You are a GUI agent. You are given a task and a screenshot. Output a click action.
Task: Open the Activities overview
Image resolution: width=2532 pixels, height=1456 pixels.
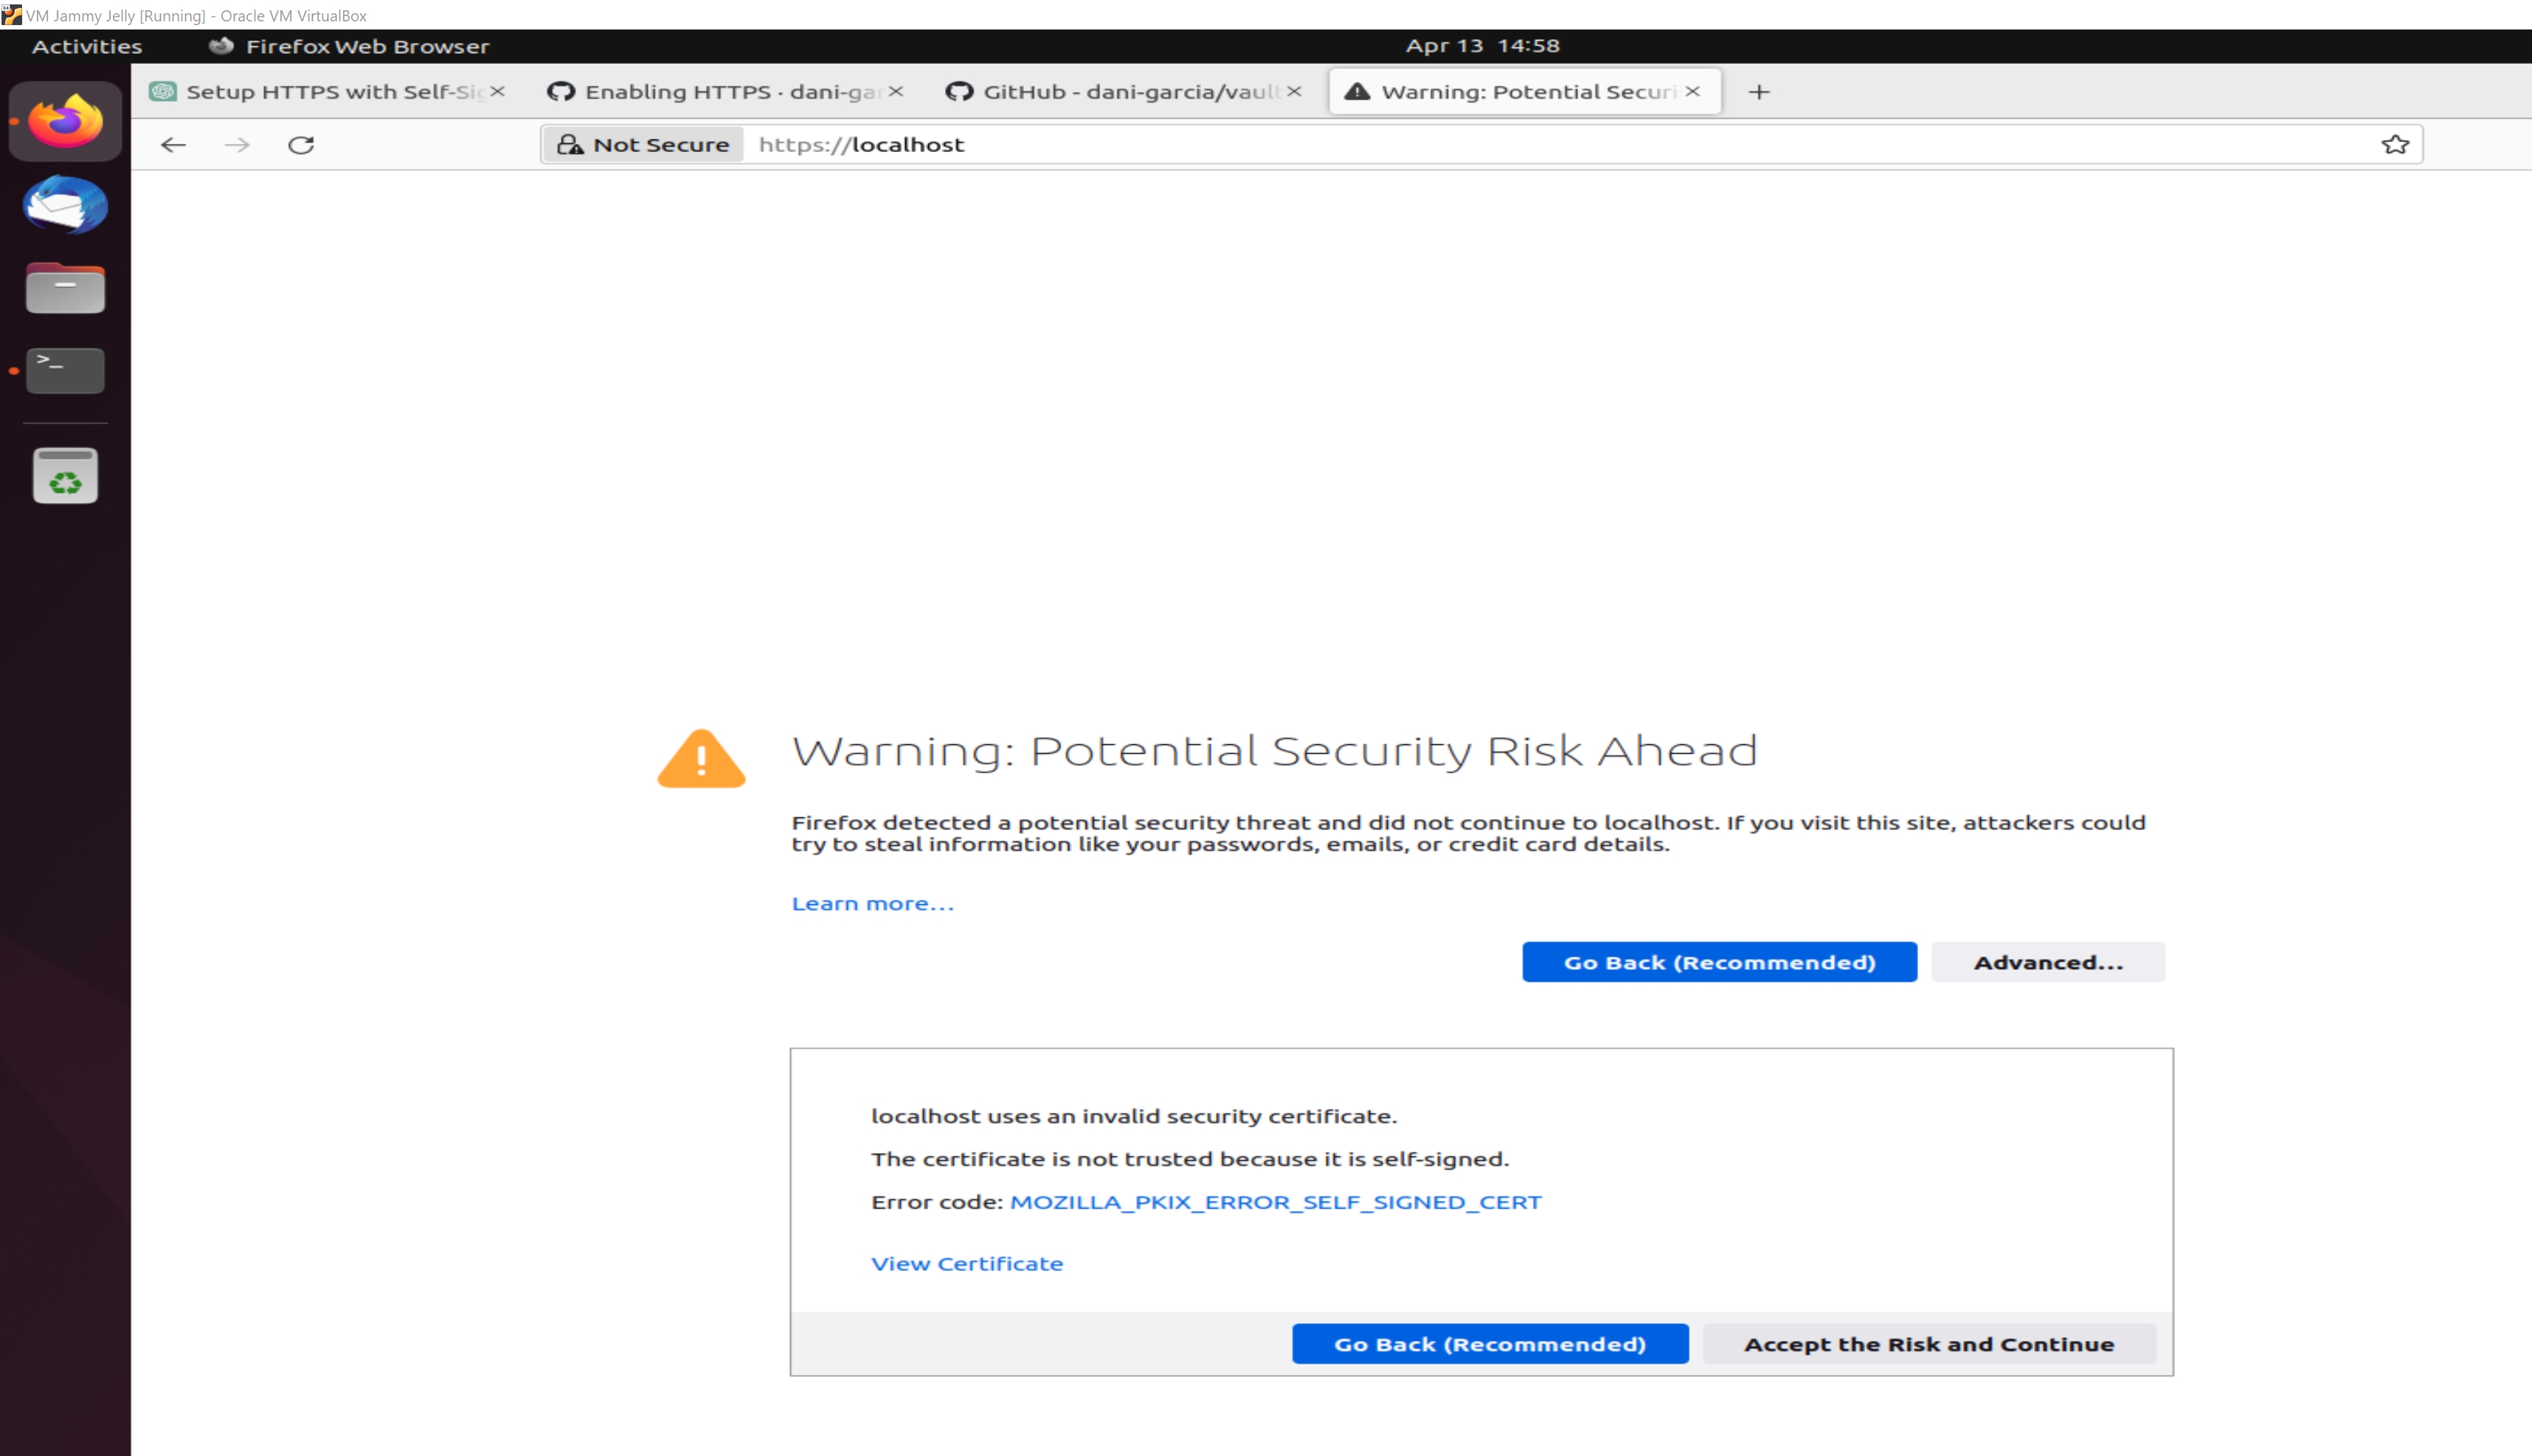pos(87,46)
